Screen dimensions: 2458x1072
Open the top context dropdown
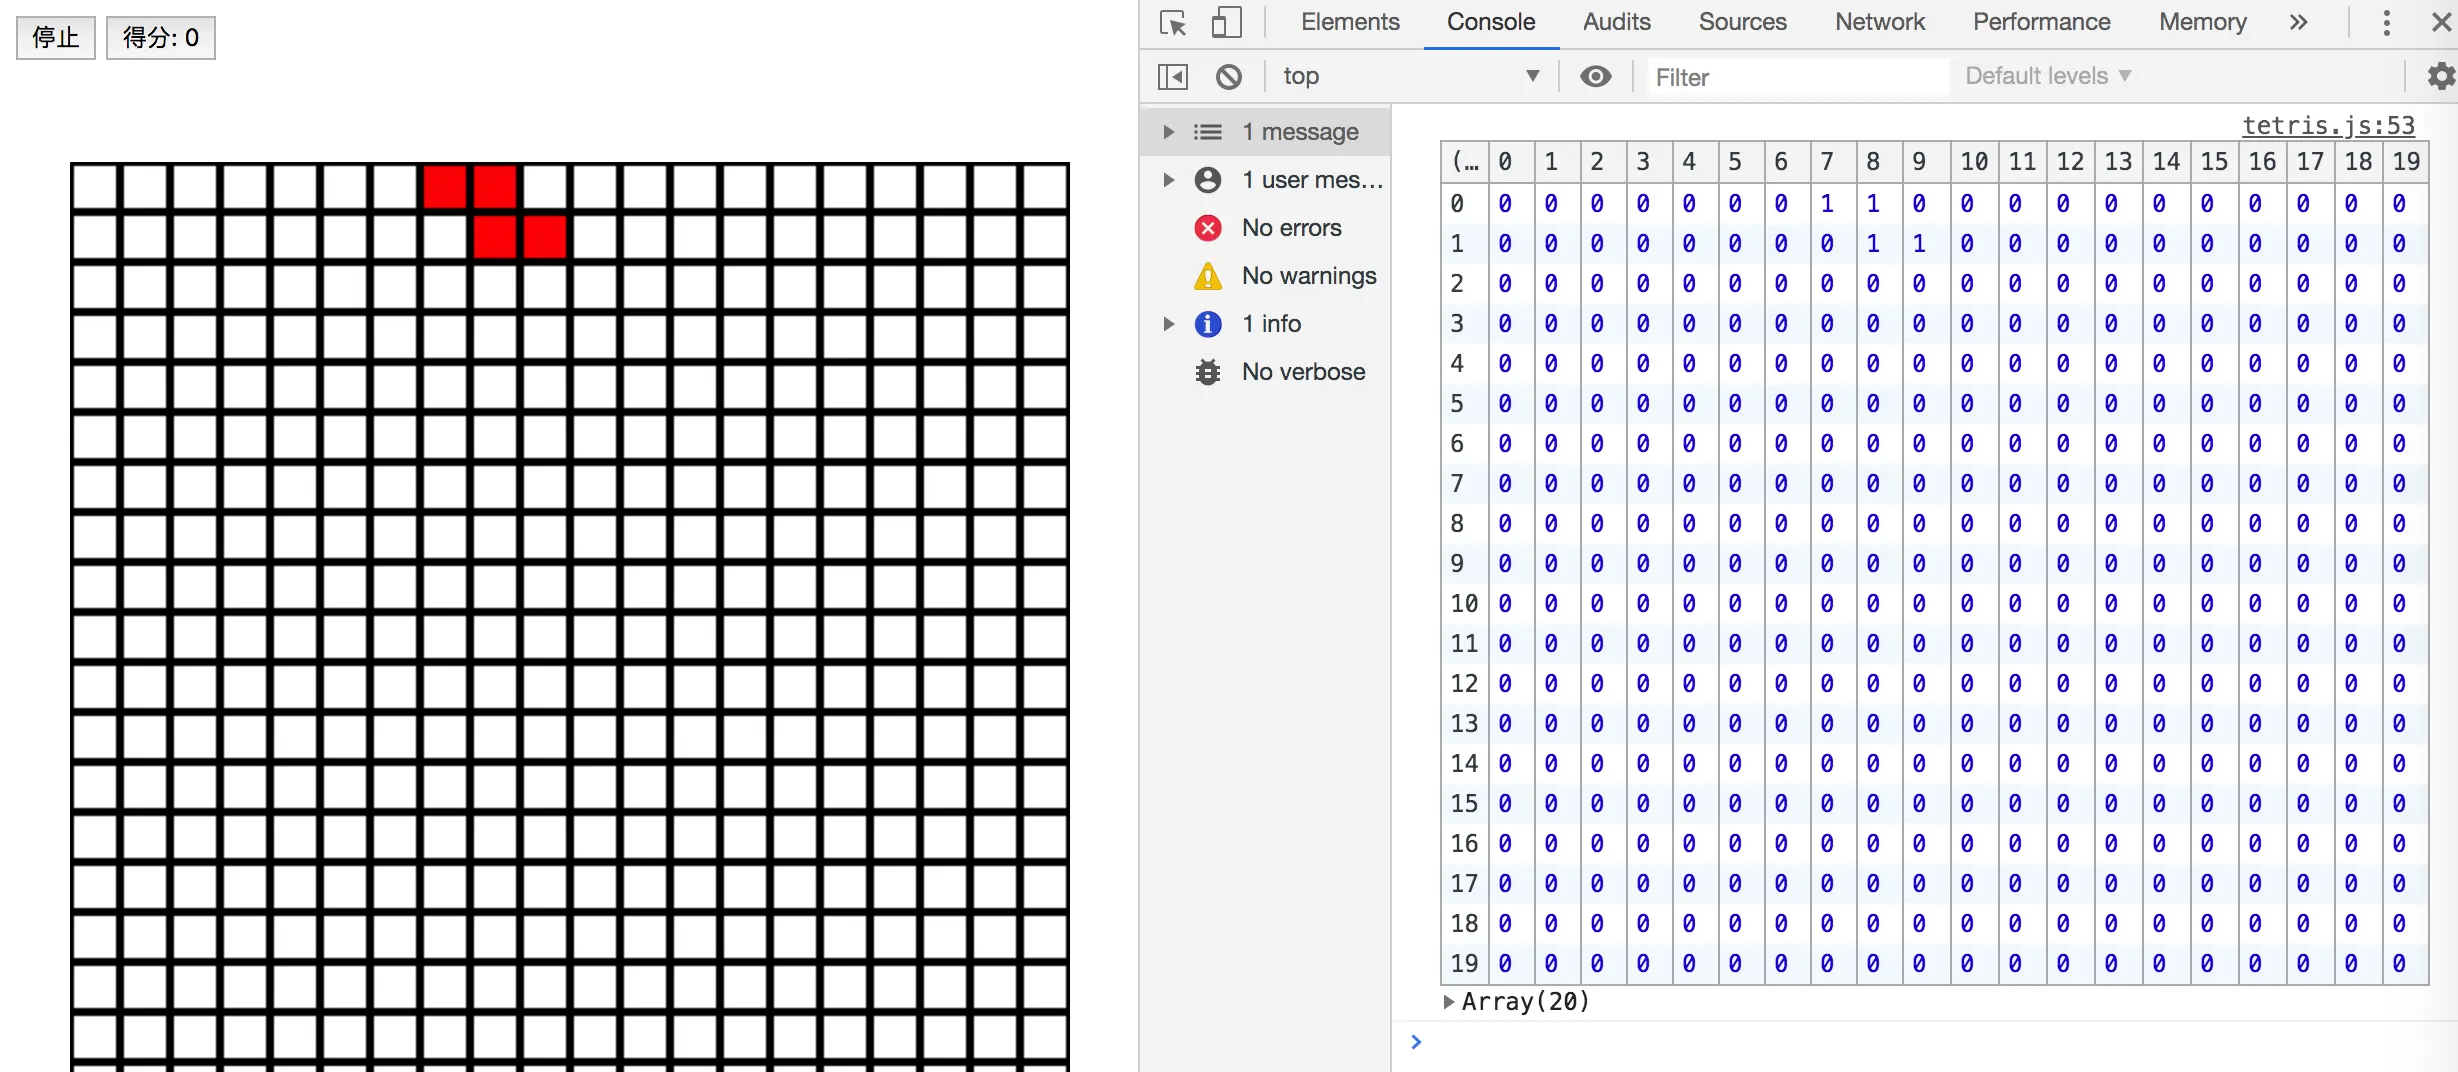(x=1411, y=76)
